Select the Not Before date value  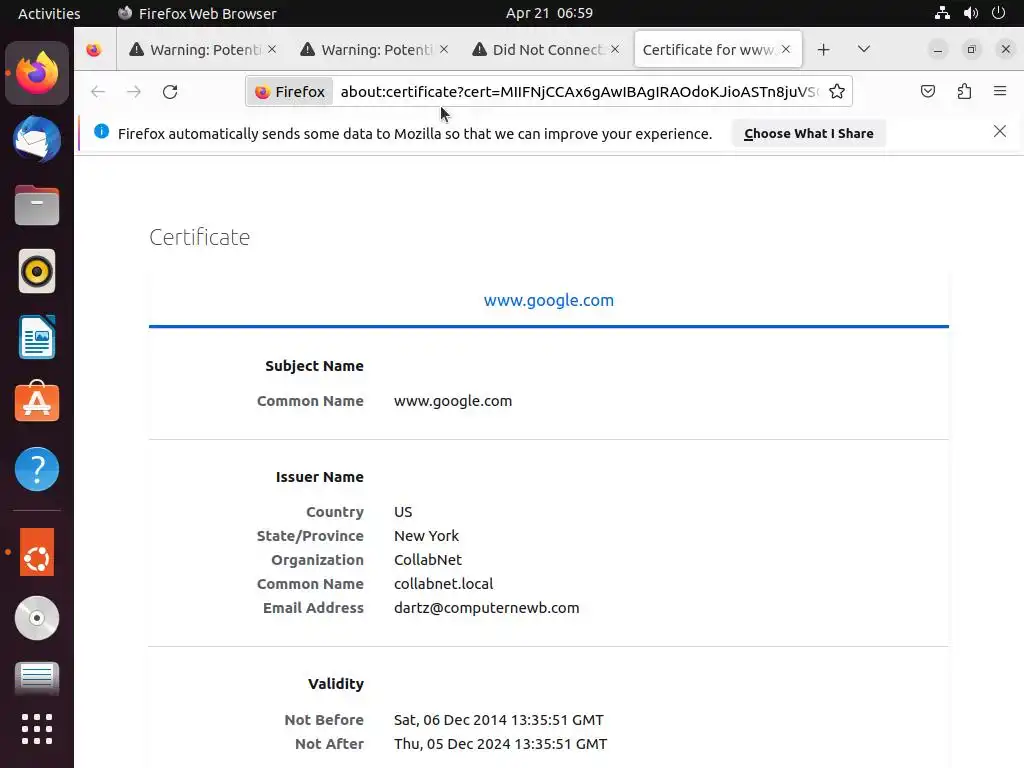(499, 720)
